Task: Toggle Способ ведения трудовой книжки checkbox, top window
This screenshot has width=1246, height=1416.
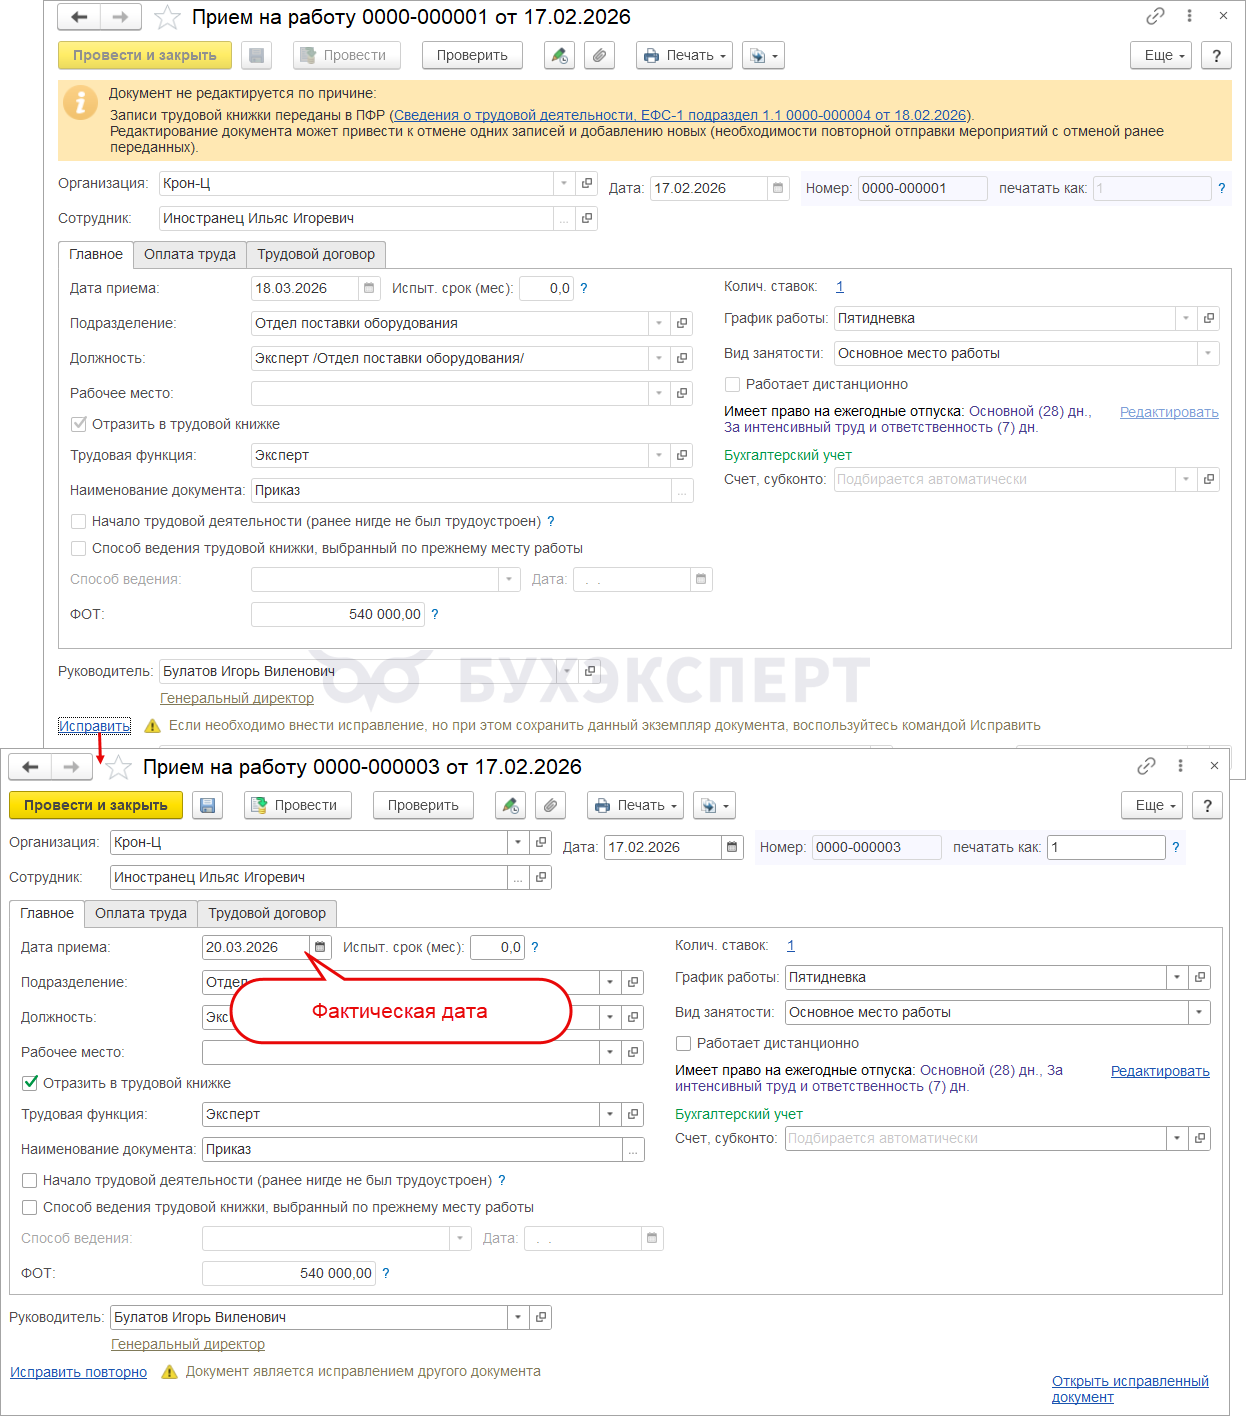Action: [x=79, y=548]
